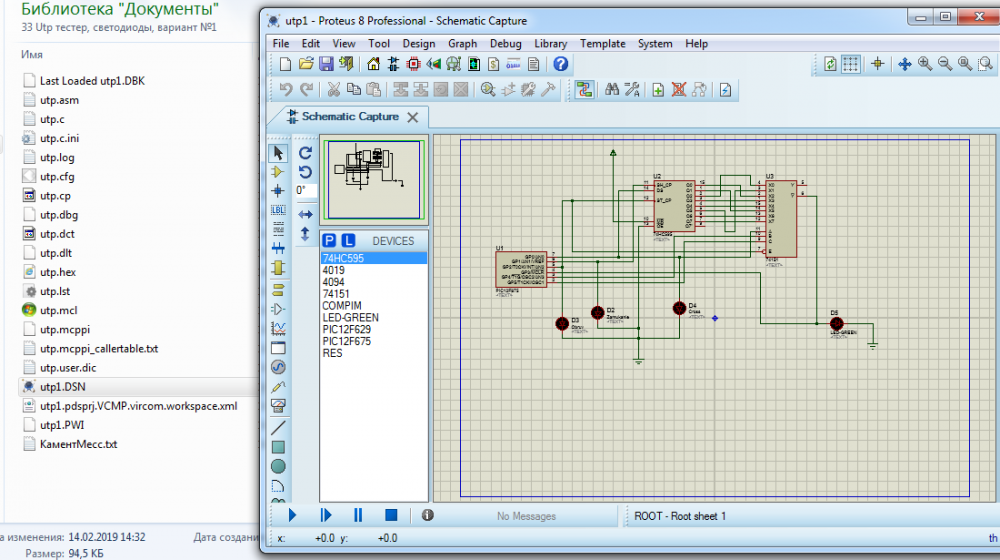This screenshot has height=560, width=1000.
Task: Click the Bill of Materials dollar icon
Action: [x=493, y=64]
